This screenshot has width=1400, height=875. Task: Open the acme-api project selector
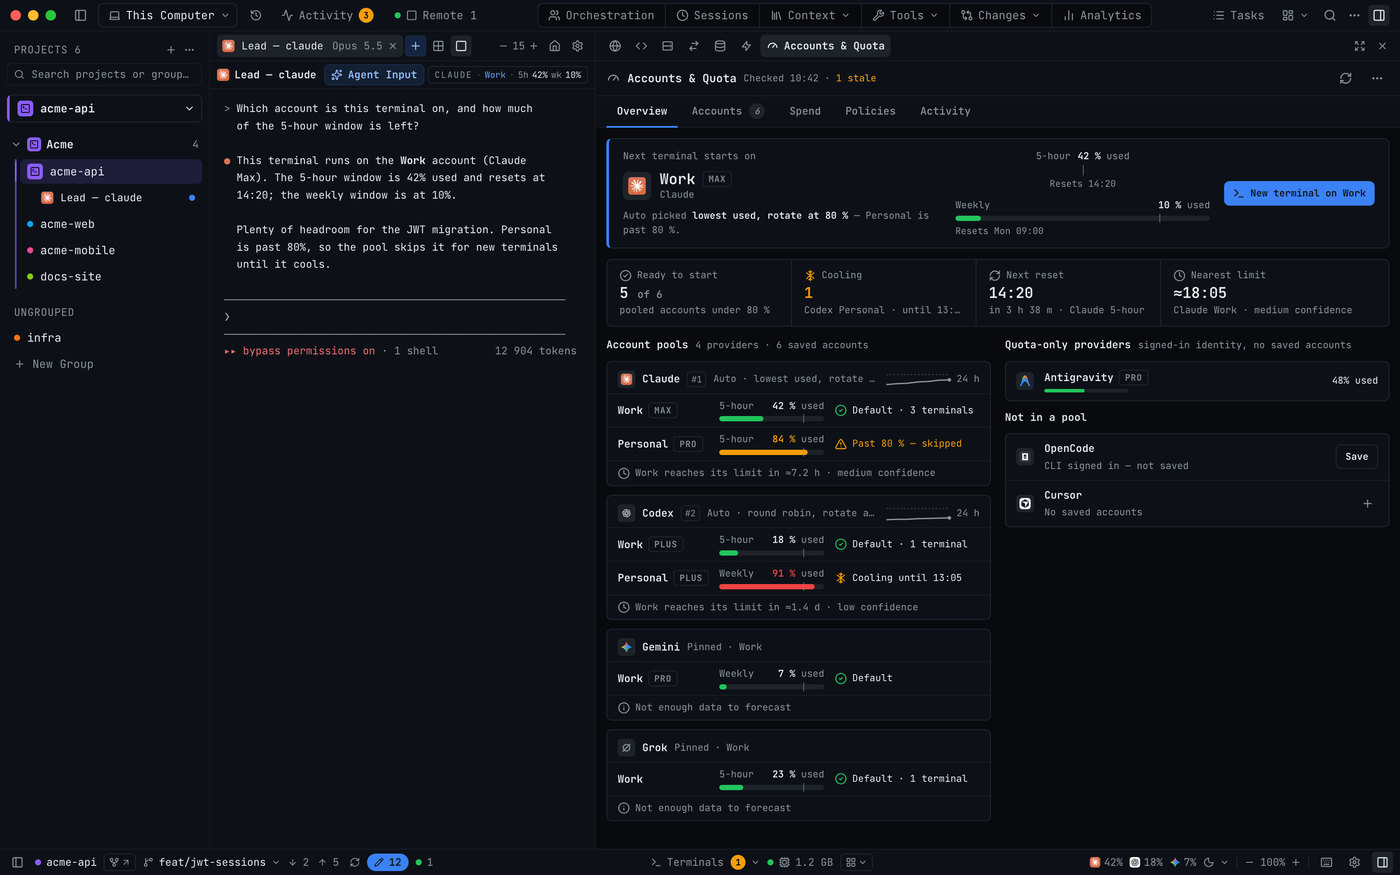[x=105, y=109]
